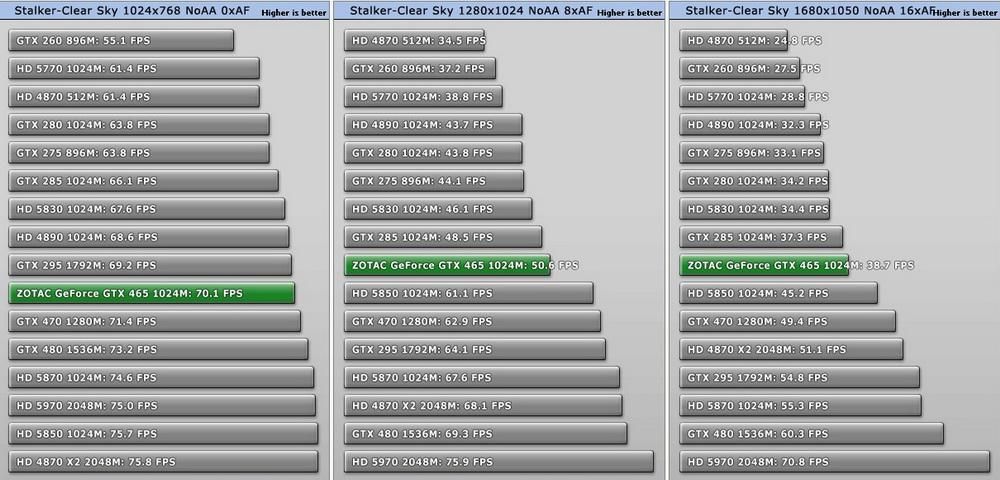Image resolution: width=1000 pixels, height=480 pixels.
Task: Click the HD 5830 1024M 34.4 FPS bar
Action: 755,208
